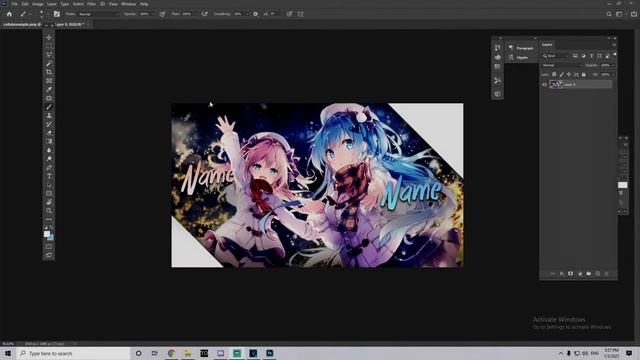Select the Dodge tool

(x=49, y=159)
